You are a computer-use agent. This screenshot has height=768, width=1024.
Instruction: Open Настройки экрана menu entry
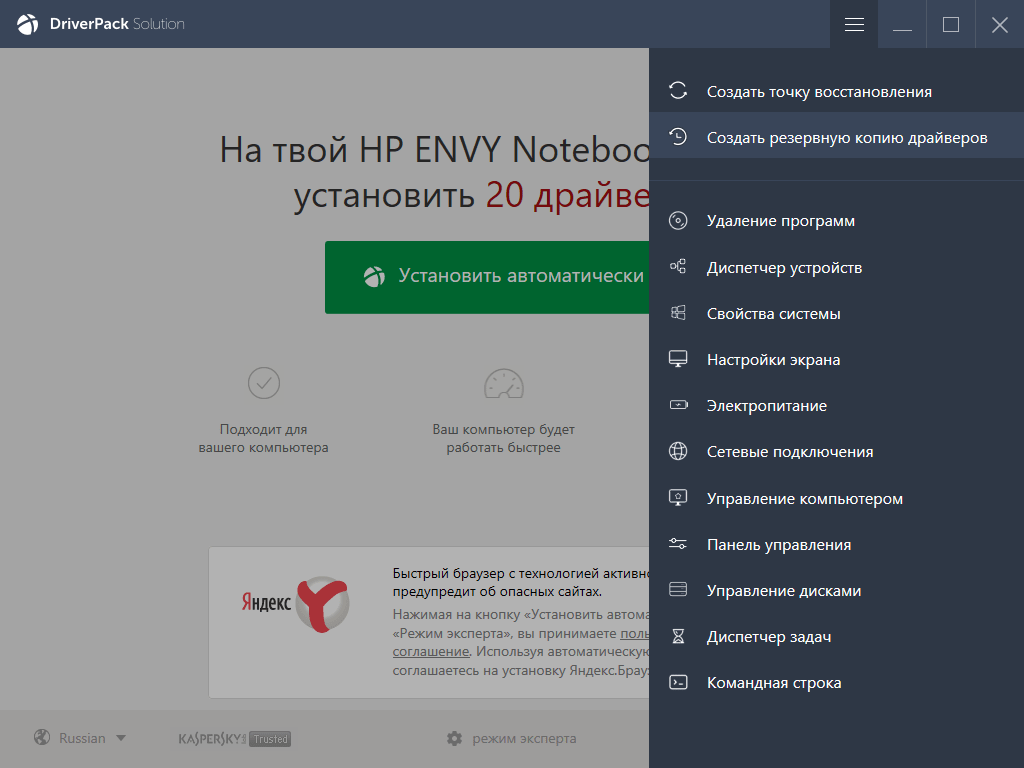coord(837,360)
